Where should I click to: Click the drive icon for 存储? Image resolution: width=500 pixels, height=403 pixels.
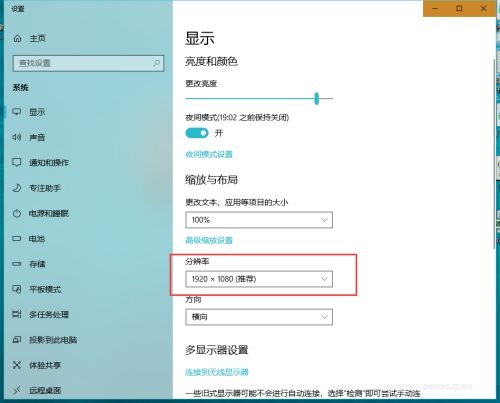[x=17, y=264]
